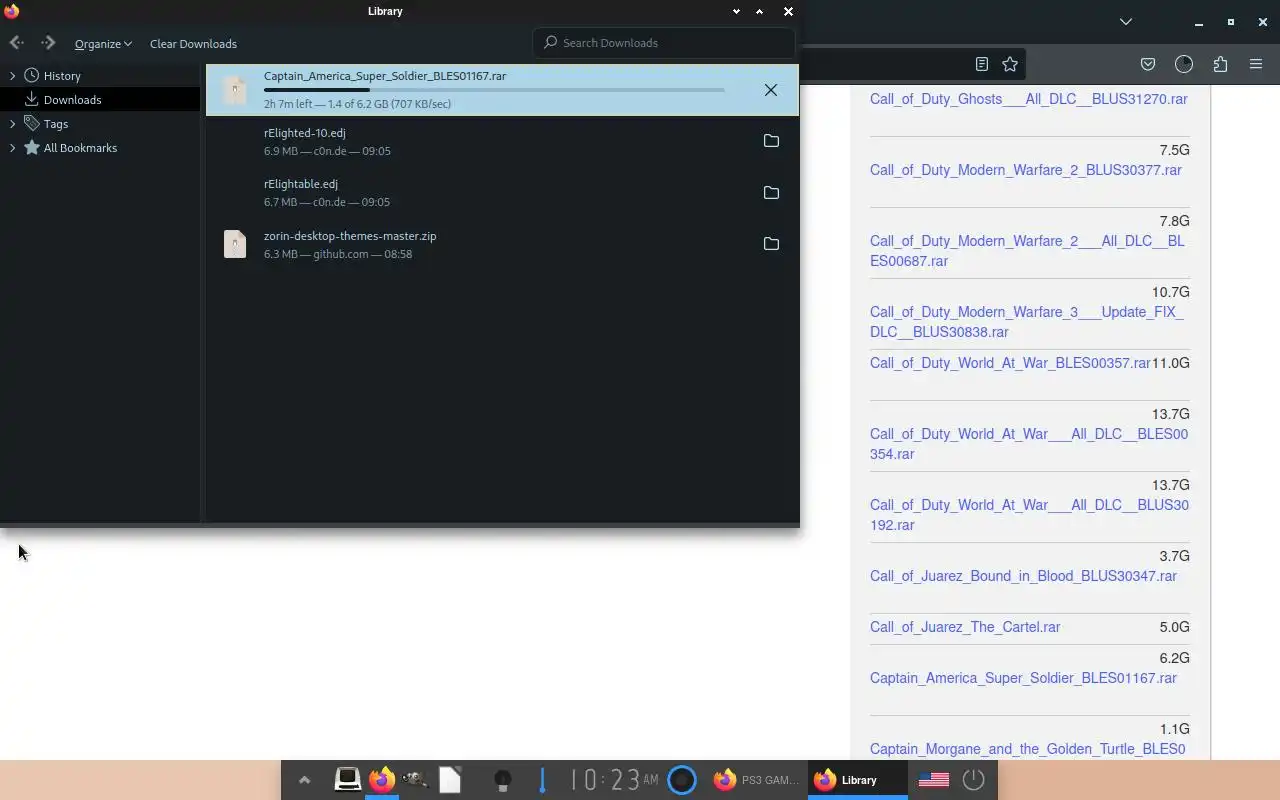Bookmark this page with the star icon

(1010, 64)
